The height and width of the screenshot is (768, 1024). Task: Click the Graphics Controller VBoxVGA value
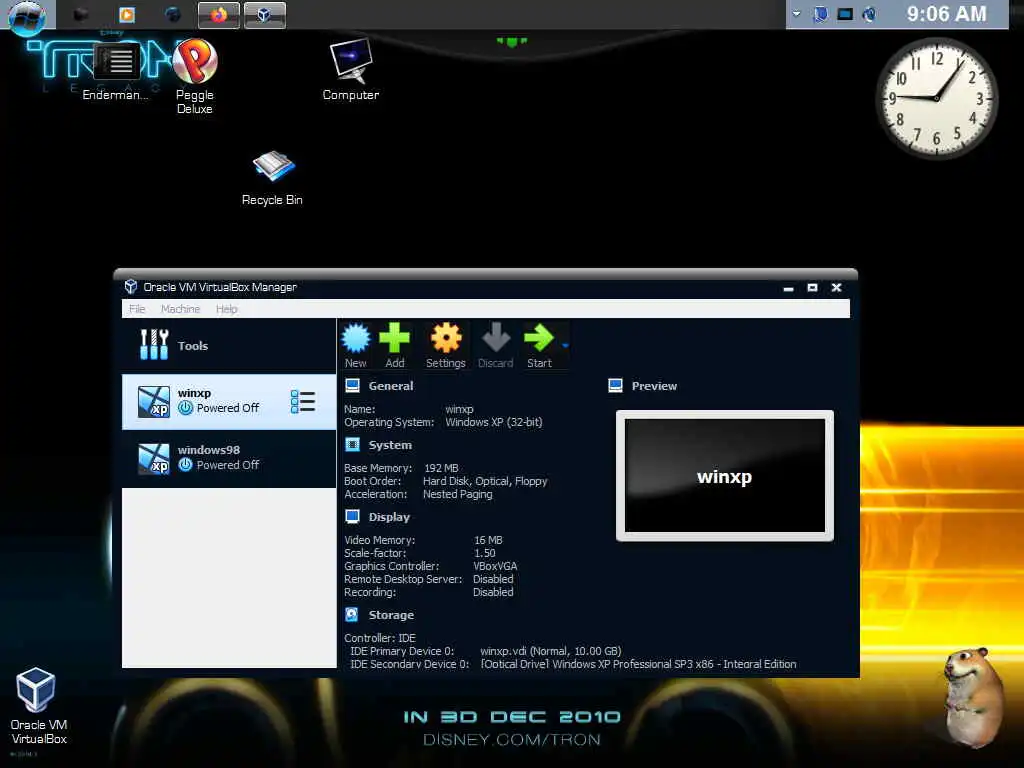(x=495, y=566)
